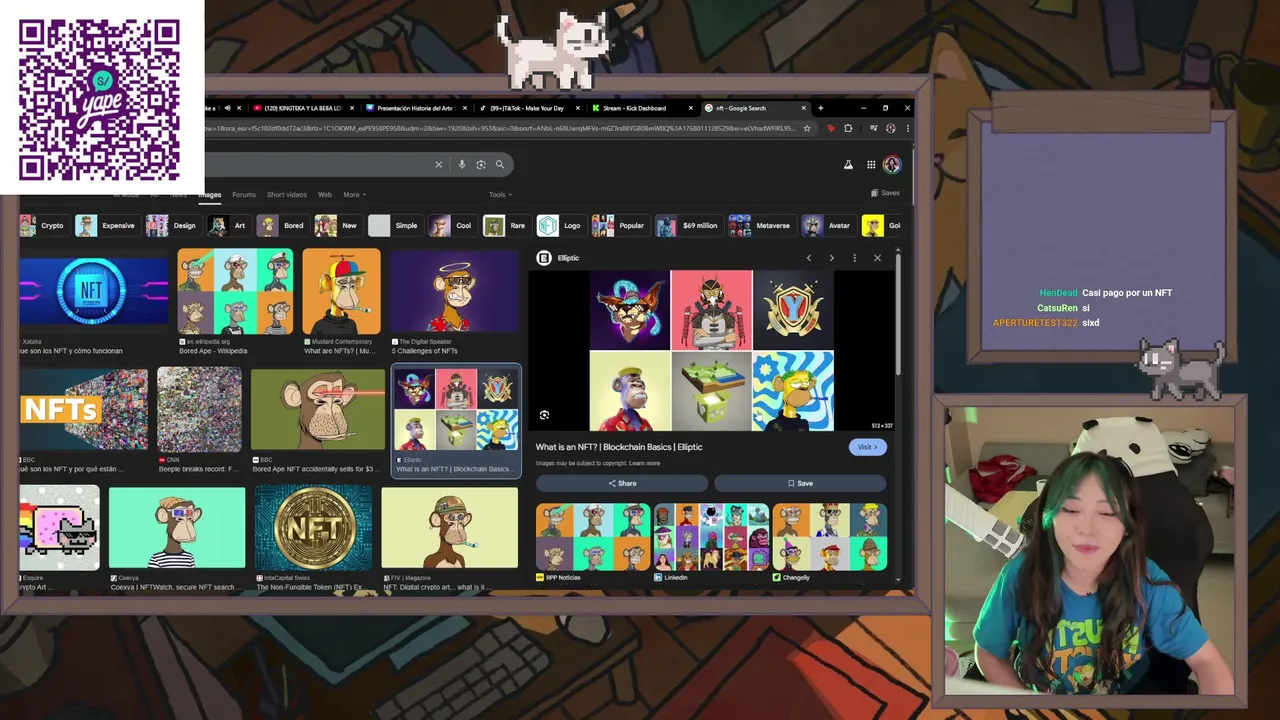Filter images by Avatar chip
The width and height of the screenshot is (1280, 720).
pyautogui.click(x=828, y=226)
